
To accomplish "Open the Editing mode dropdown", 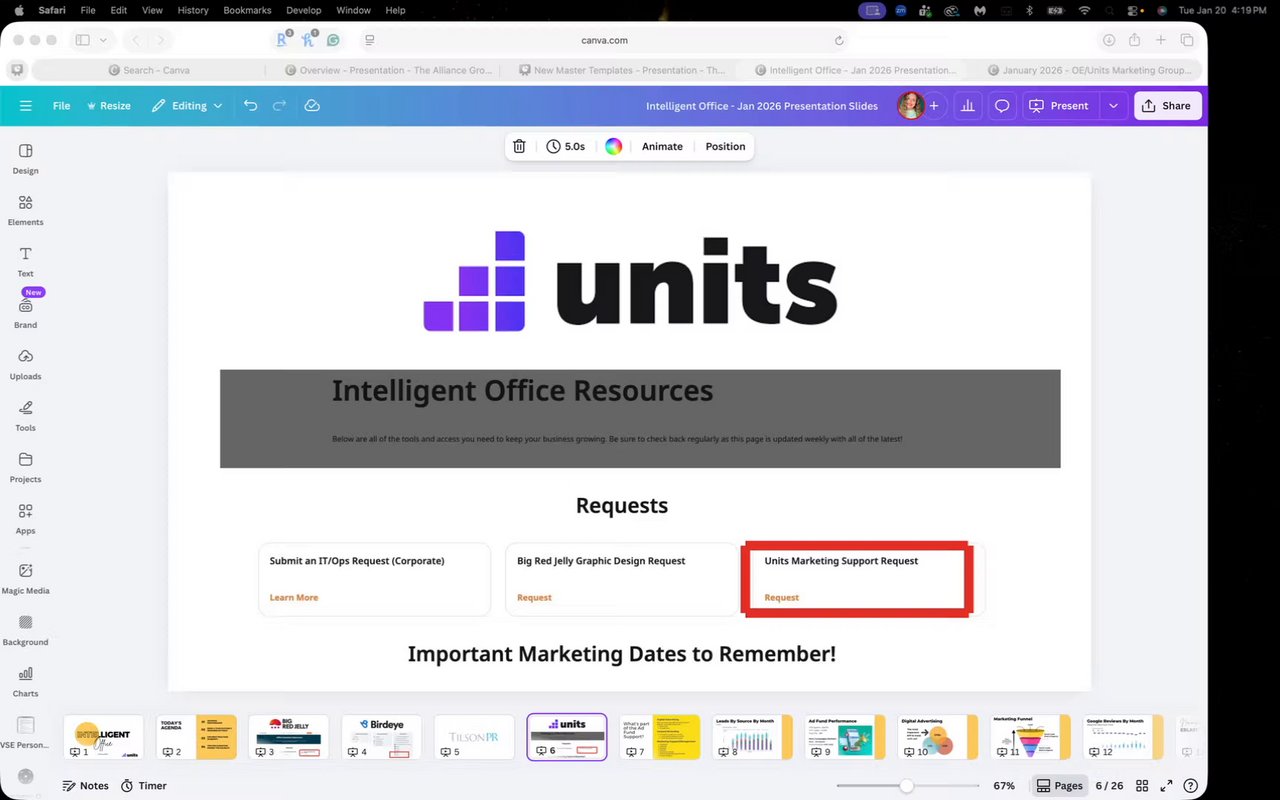I will tap(187, 106).
